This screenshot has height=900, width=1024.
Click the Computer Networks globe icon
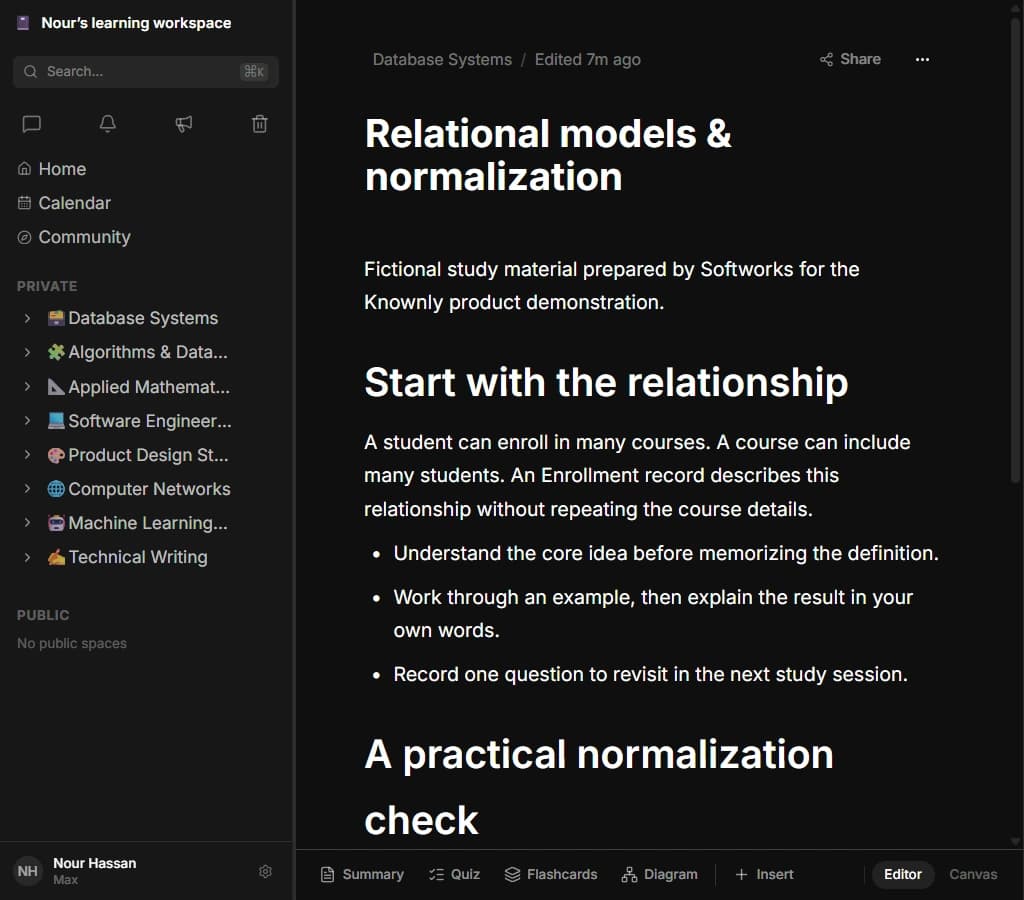56,489
